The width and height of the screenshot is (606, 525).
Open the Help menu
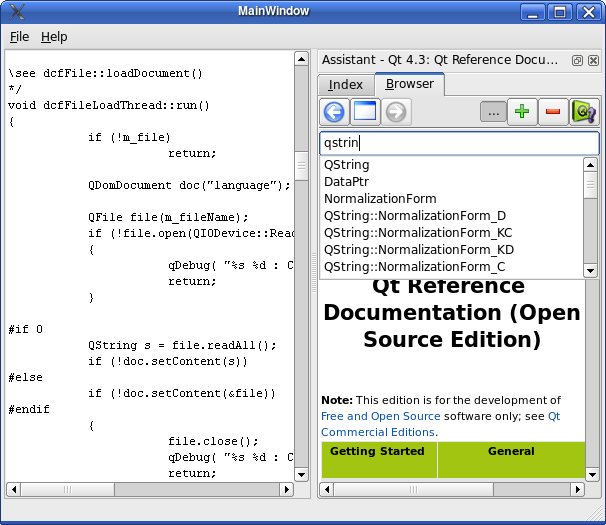(54, 37)
